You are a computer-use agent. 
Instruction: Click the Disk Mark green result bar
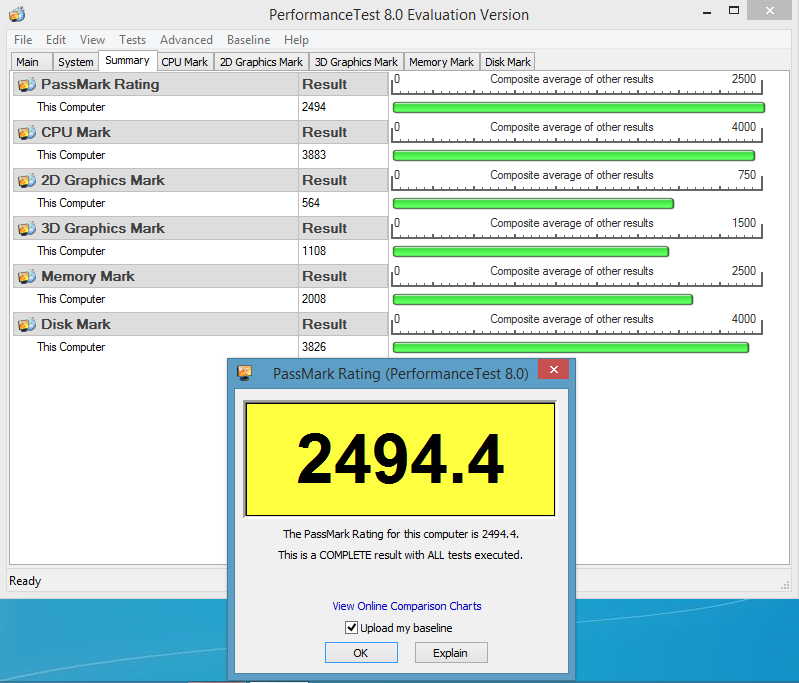click(x=571, y=347)
